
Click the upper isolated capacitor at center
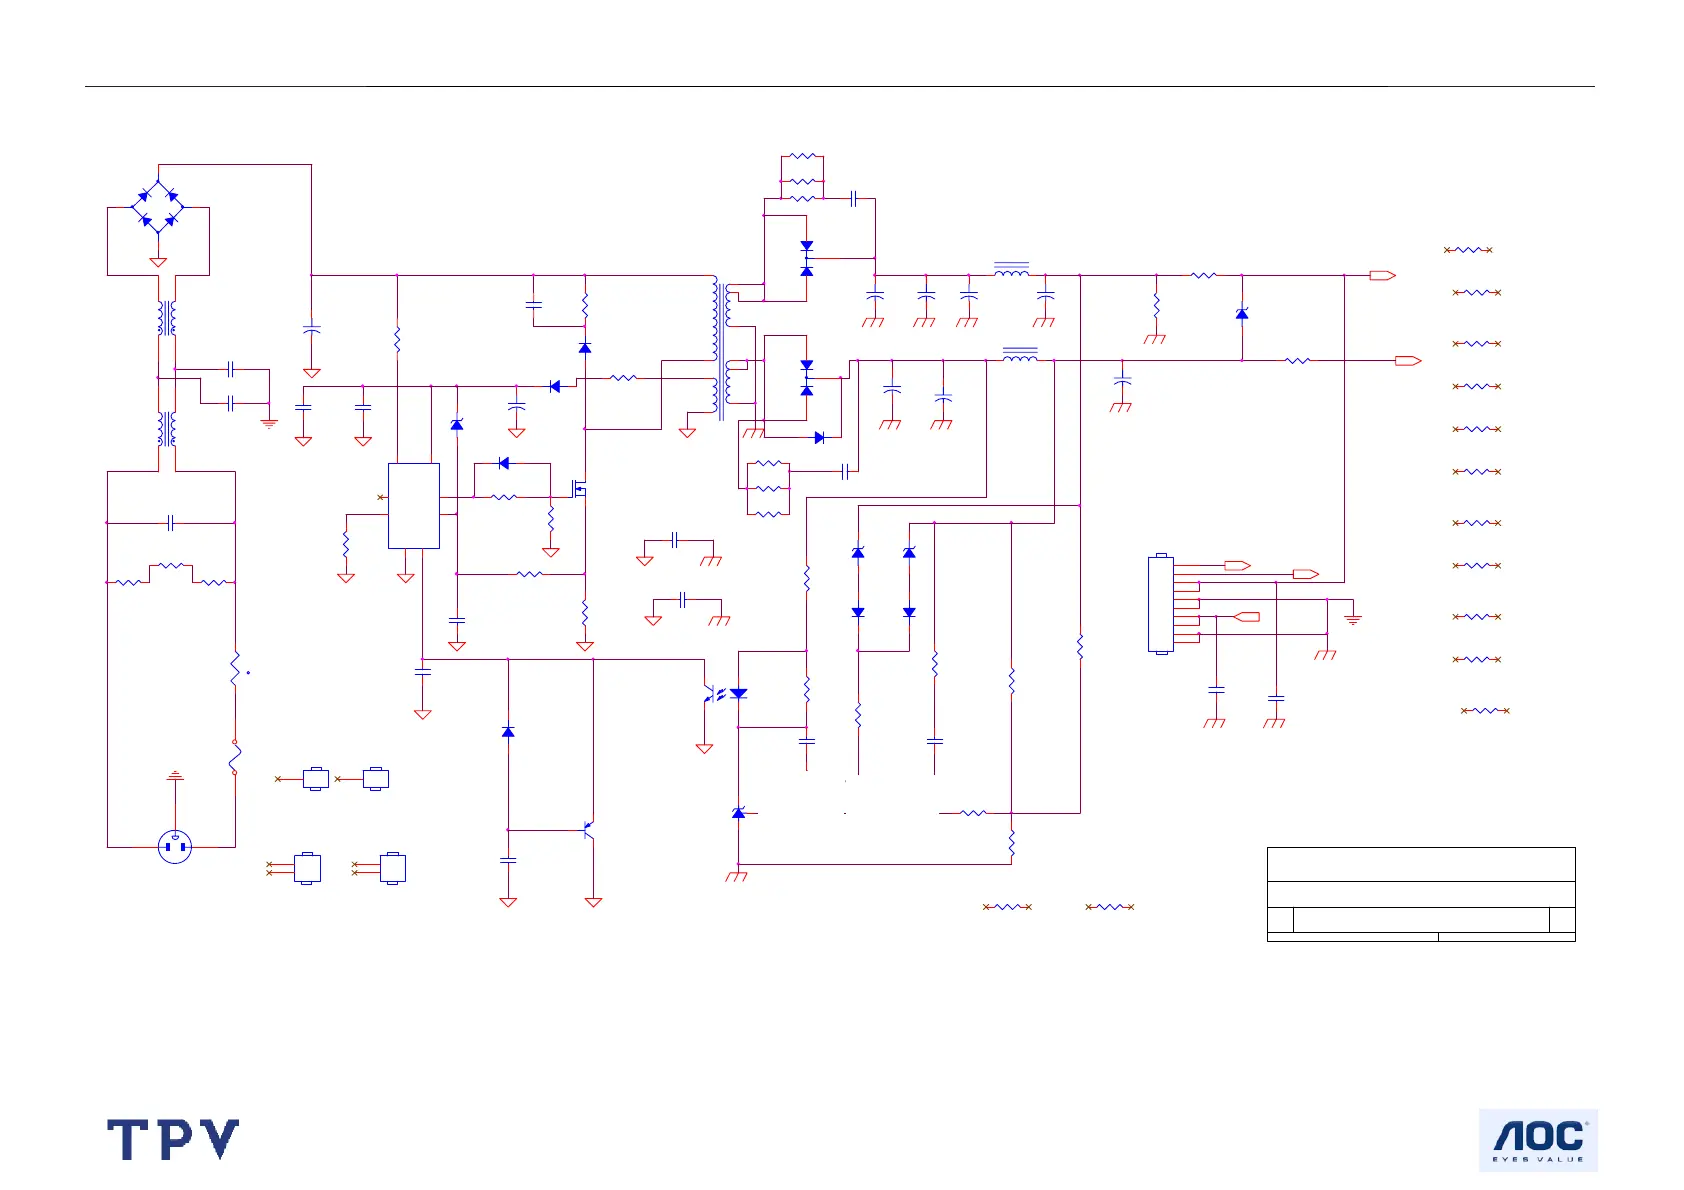[676, 540]
